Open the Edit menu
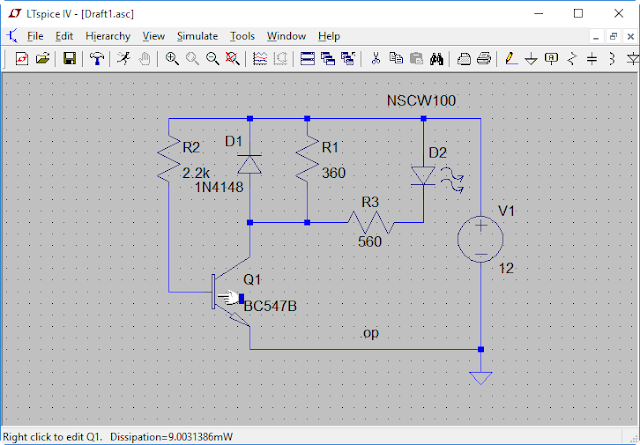 64,36
